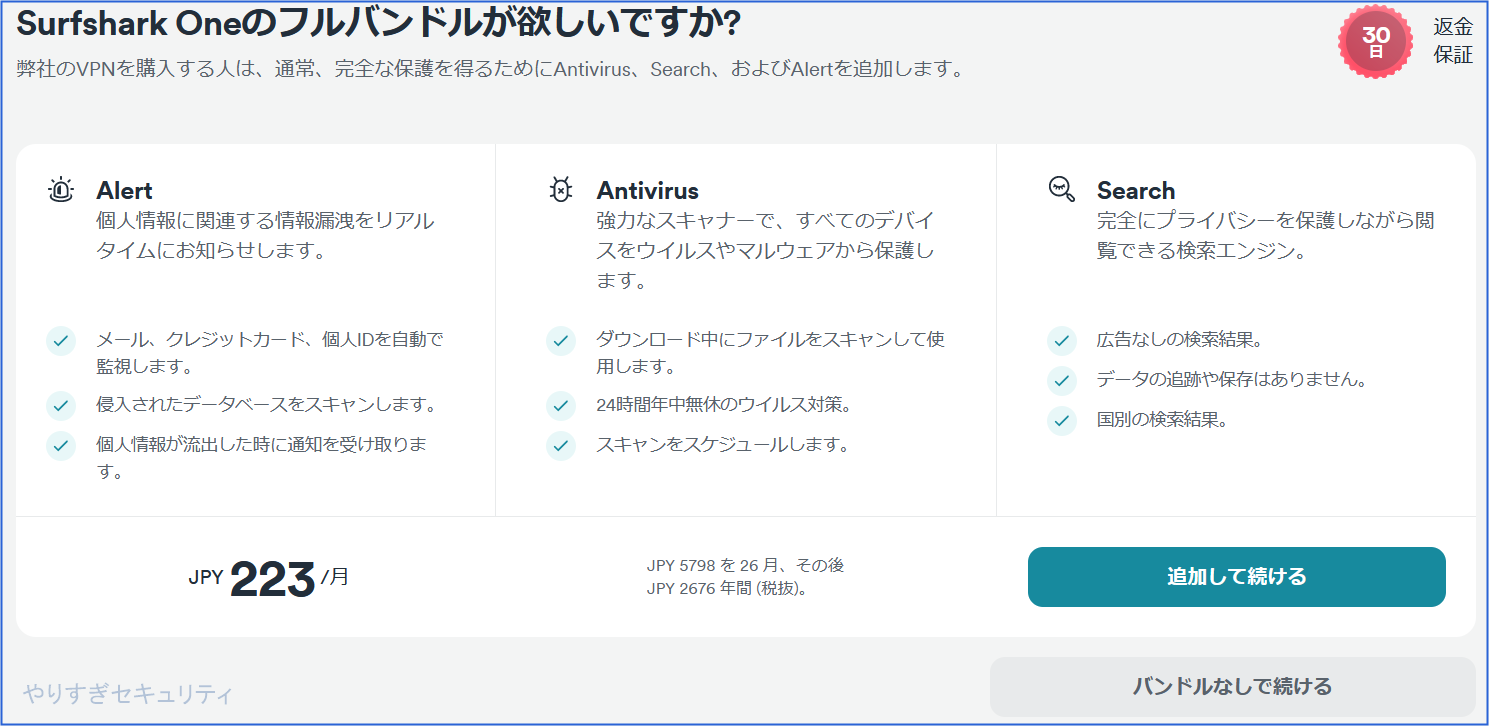Click the Alert heading
This screenshot has width=1489, height=726.
pyautogui.click(x=125, y=190)
